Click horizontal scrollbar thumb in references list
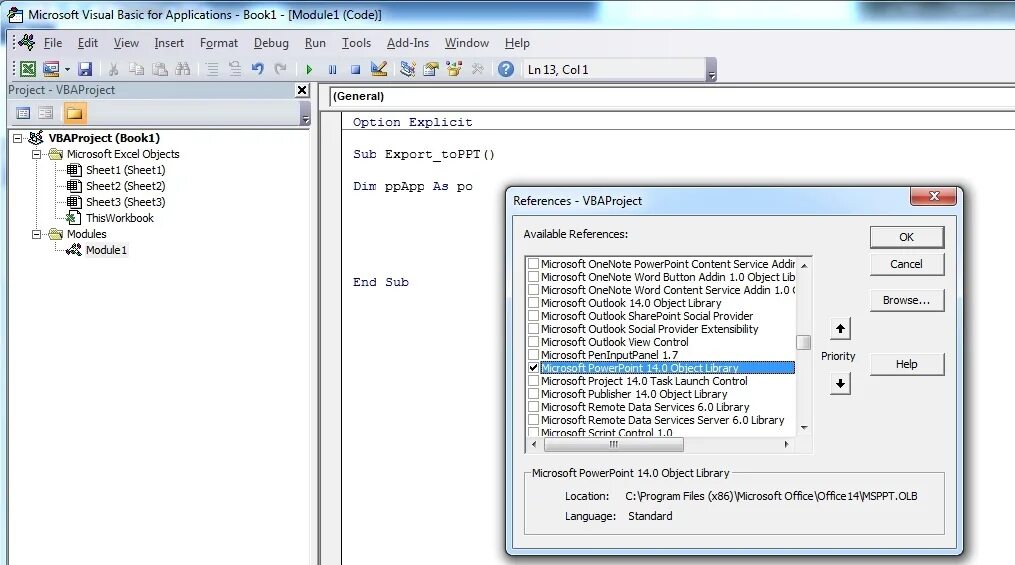Image resolution: width=1015 pixels, height=565 pixels. [614, 445]
